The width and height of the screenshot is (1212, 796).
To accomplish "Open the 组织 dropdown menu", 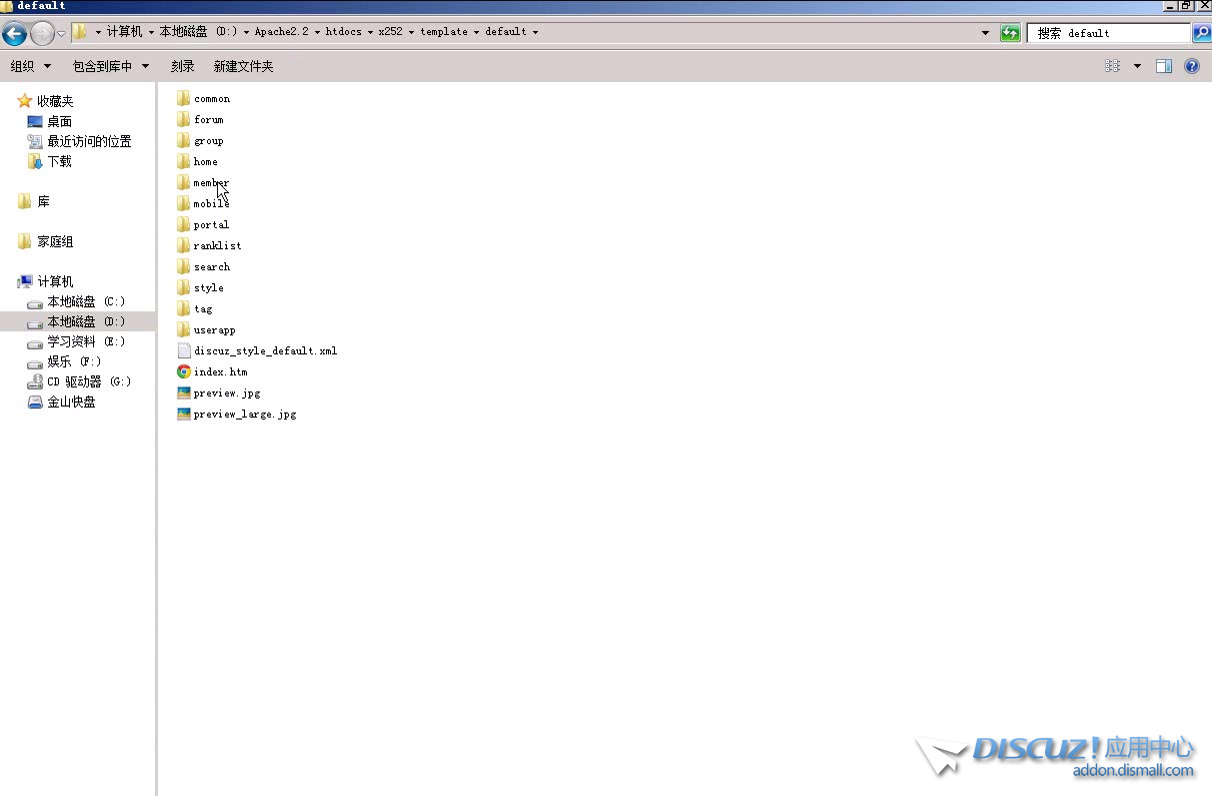I will [x=30, y=66].
